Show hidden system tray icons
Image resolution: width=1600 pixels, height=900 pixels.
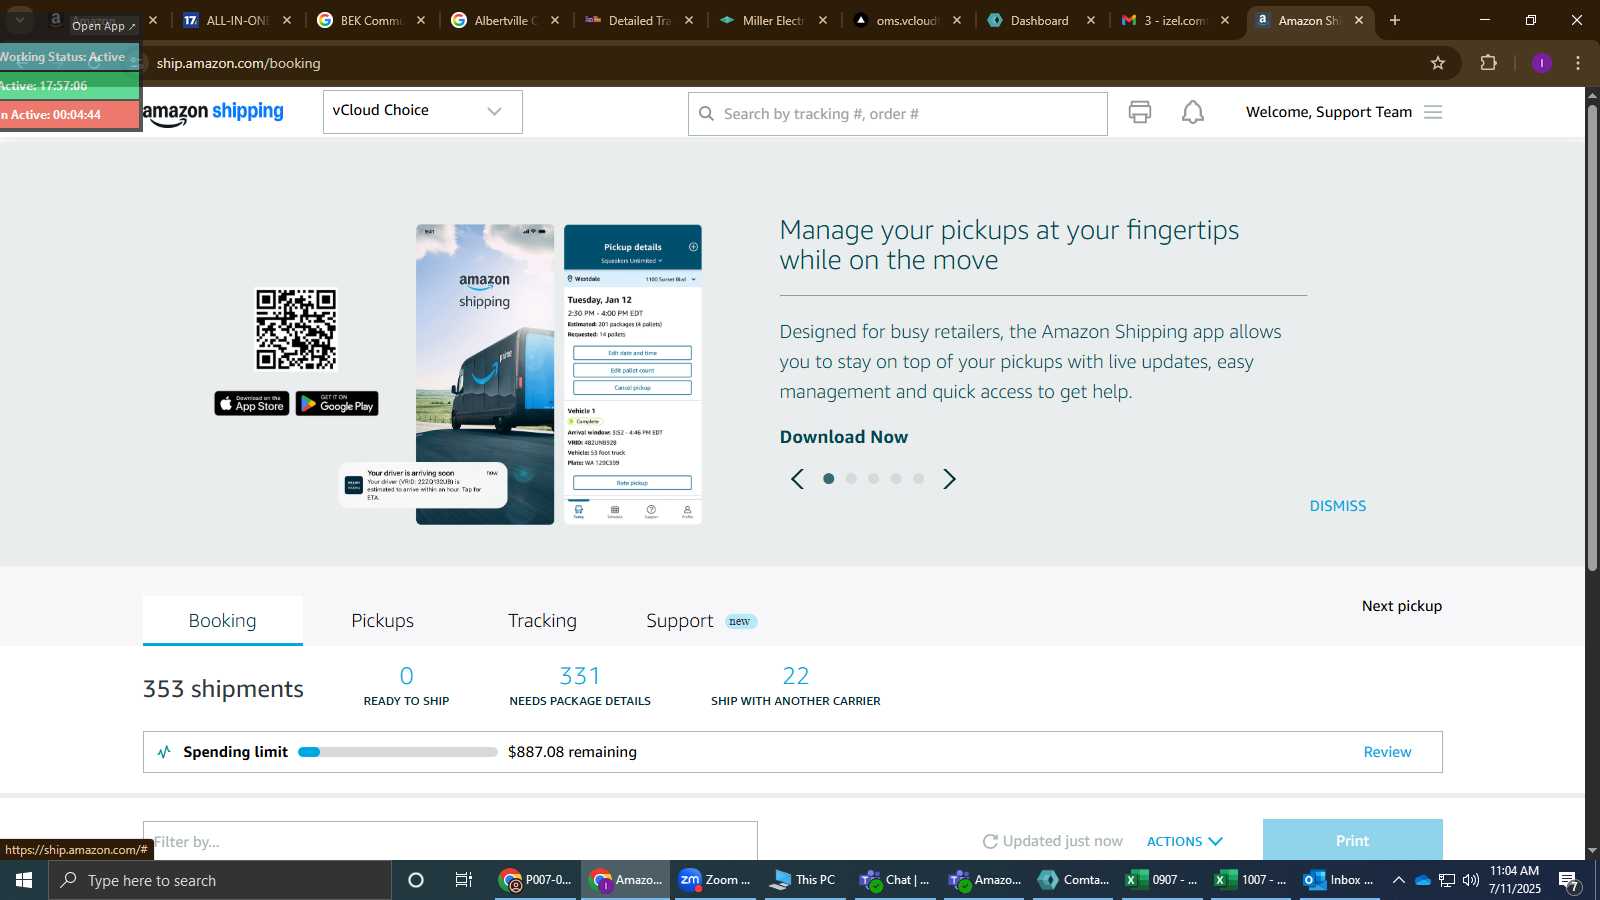coord(1399,880)
